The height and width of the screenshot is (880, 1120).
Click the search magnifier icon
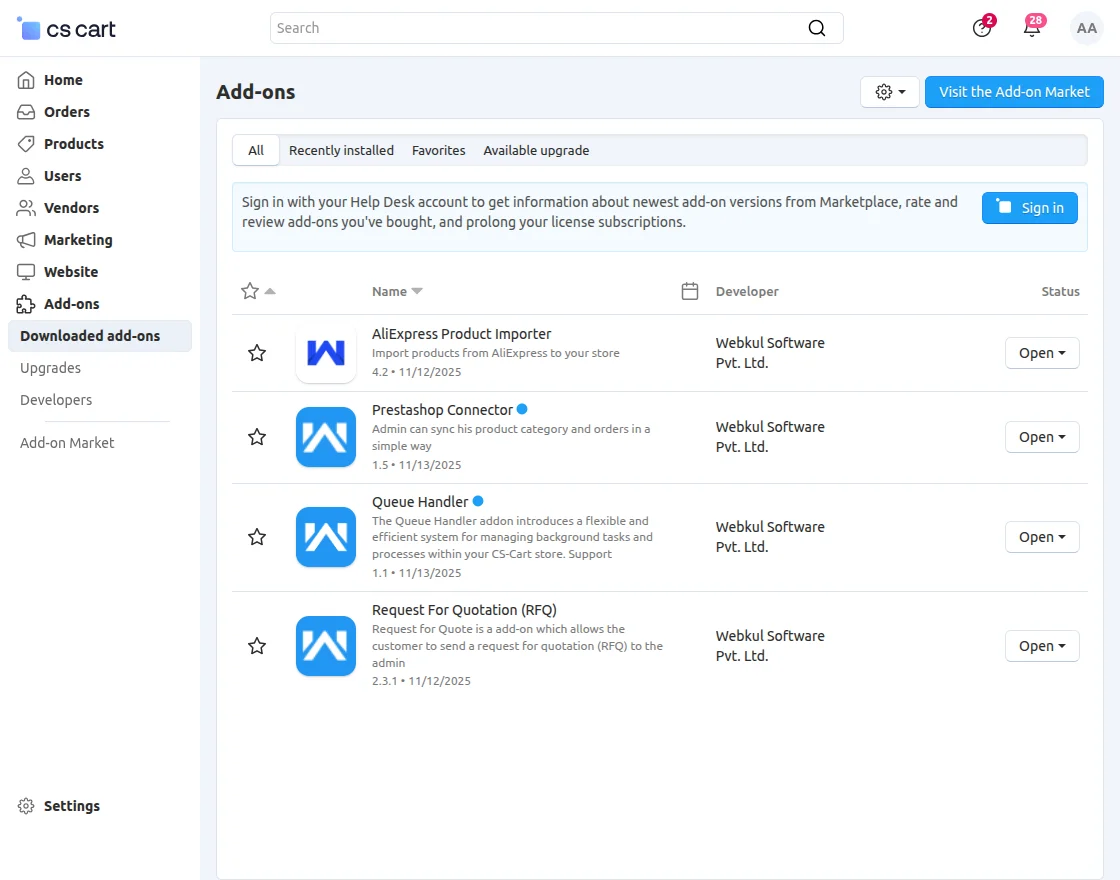point(817,28)
